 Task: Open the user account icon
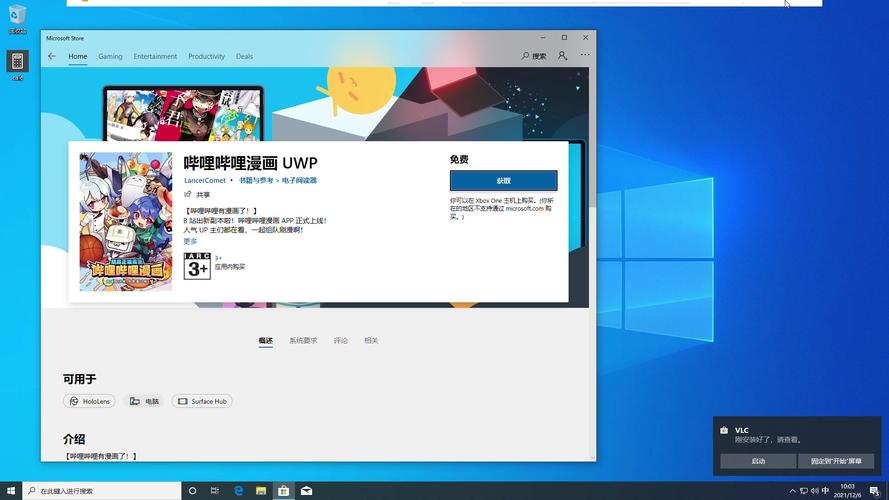pos(562,56)
